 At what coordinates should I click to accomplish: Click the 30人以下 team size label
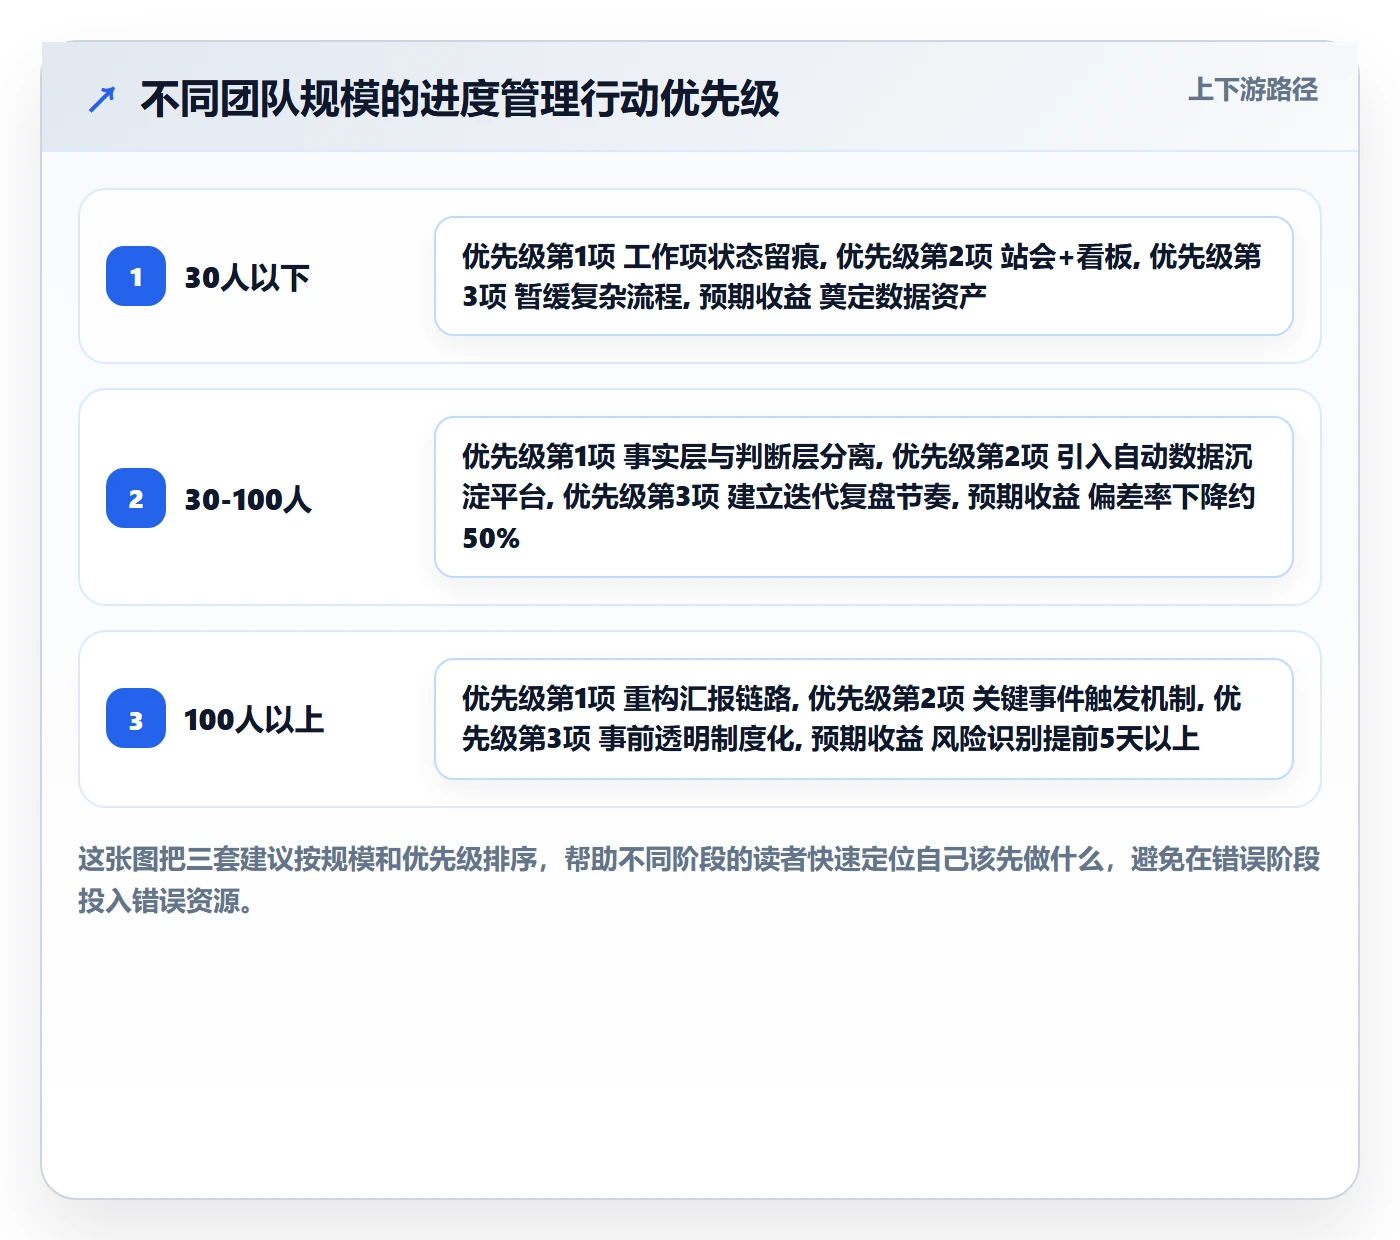(247, 277)
